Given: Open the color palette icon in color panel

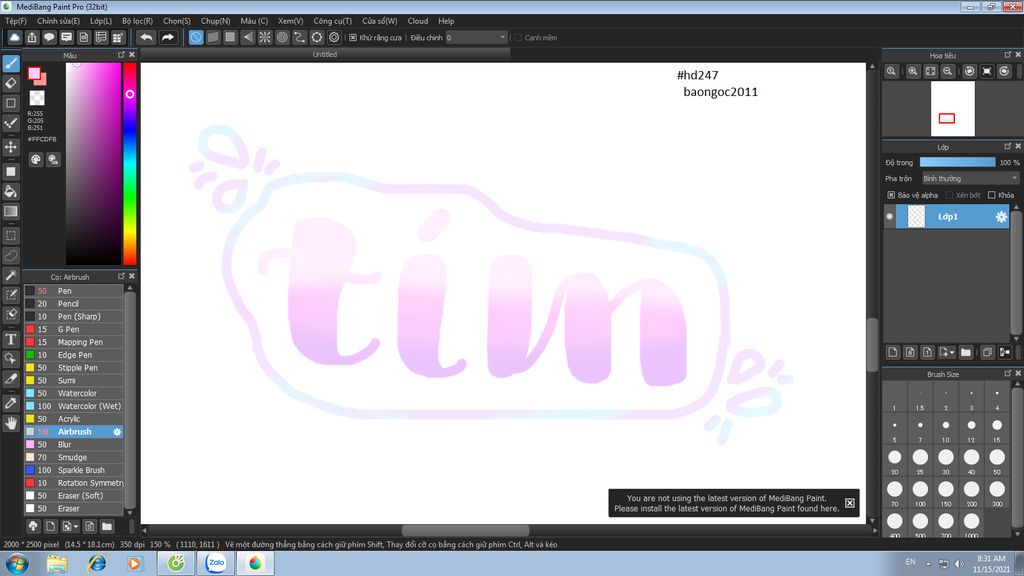Looking at the screenshot, I should (x=36, y=159).
